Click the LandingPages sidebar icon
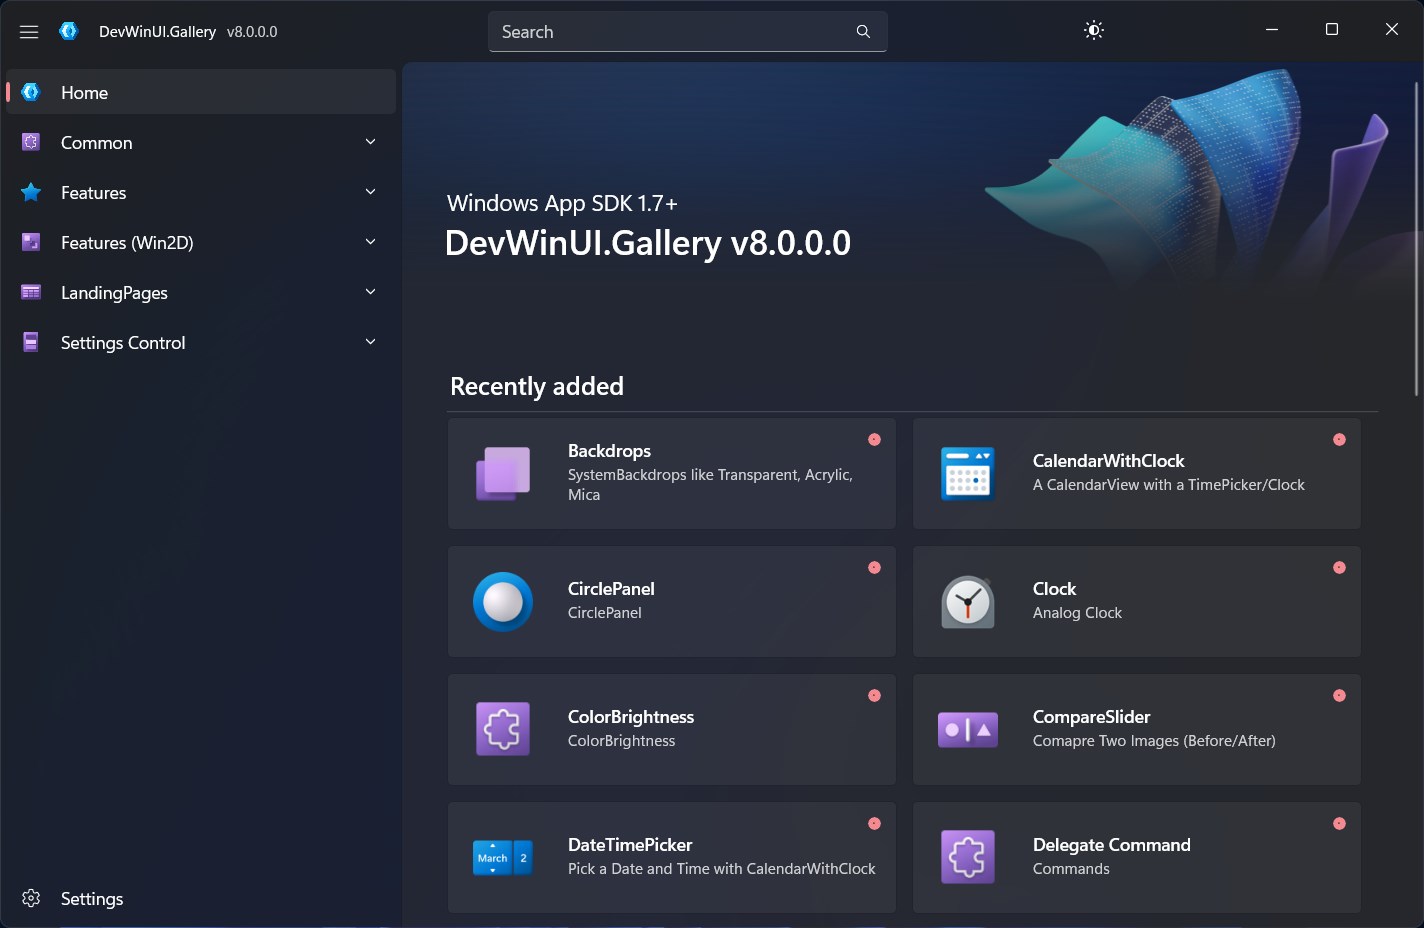Image resolution: width=1424 pixels, height=928 pixels. (x=31, y=292)
